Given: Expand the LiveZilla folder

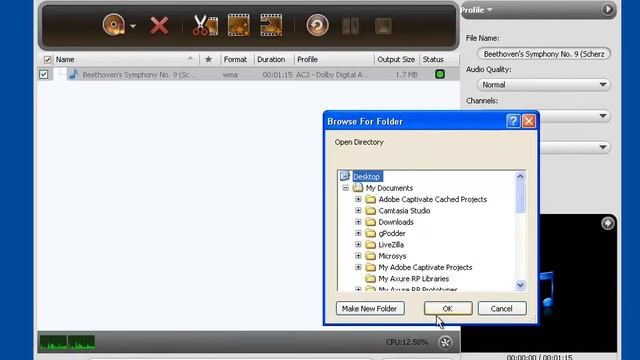Looking at the screenshot, I should point(358,244).
